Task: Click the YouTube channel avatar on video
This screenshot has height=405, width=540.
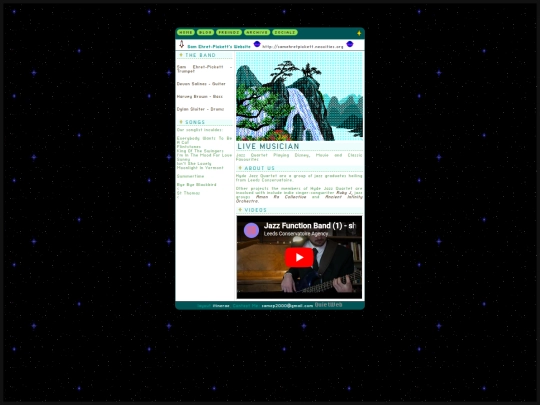Action: point(251,230)
